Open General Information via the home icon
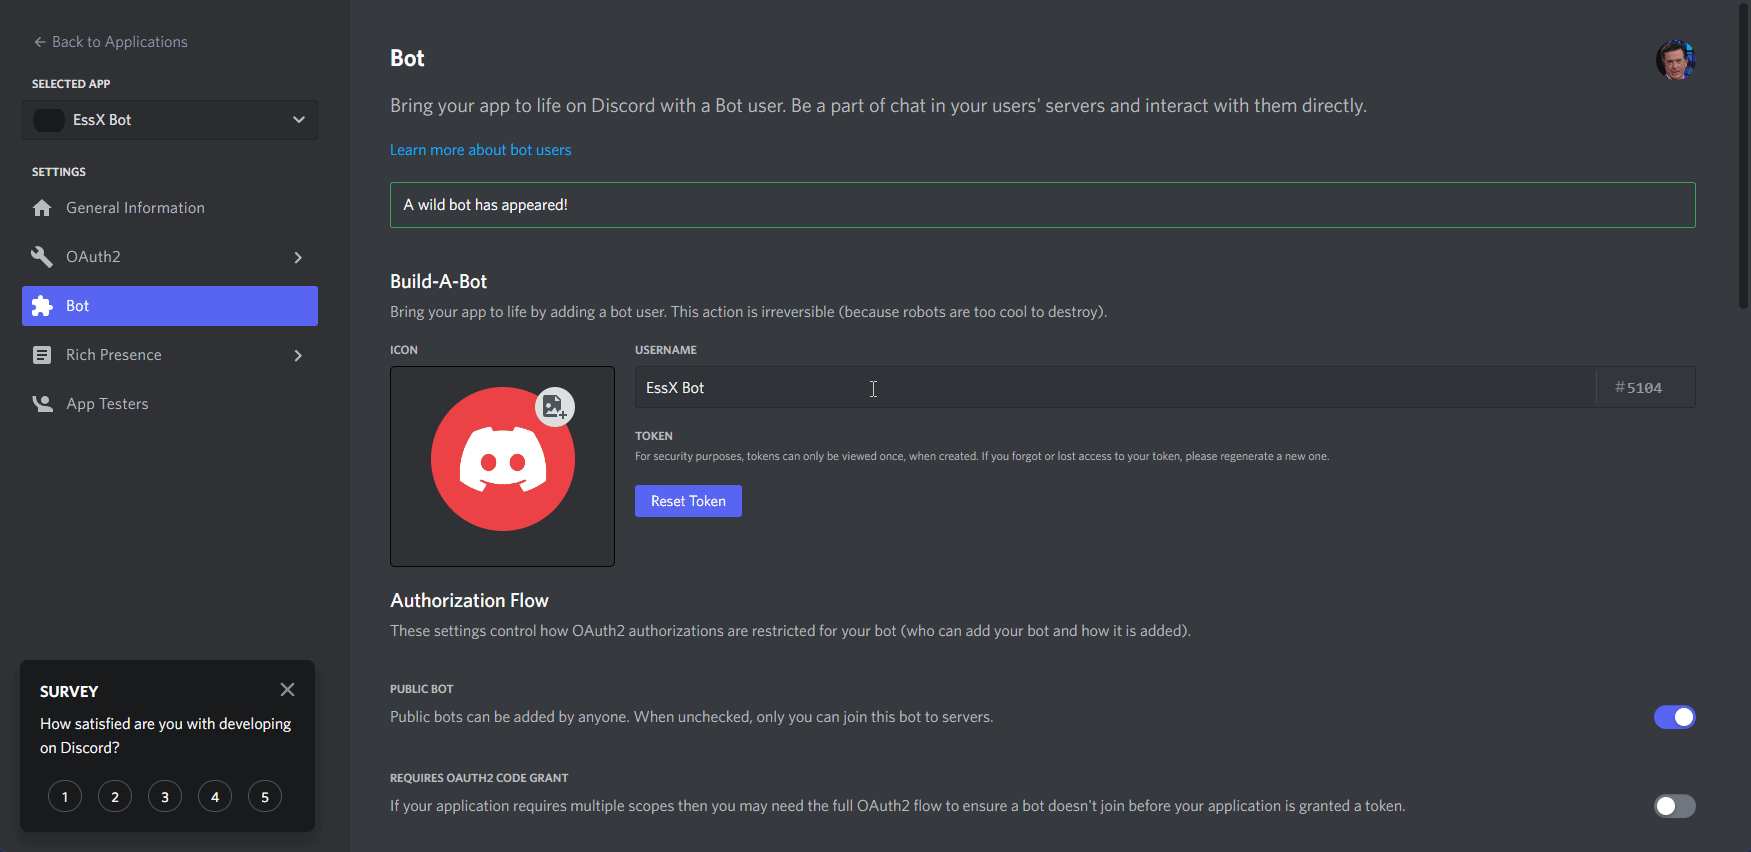Viewport: 1751px width, 852px height. pos(42,207)
